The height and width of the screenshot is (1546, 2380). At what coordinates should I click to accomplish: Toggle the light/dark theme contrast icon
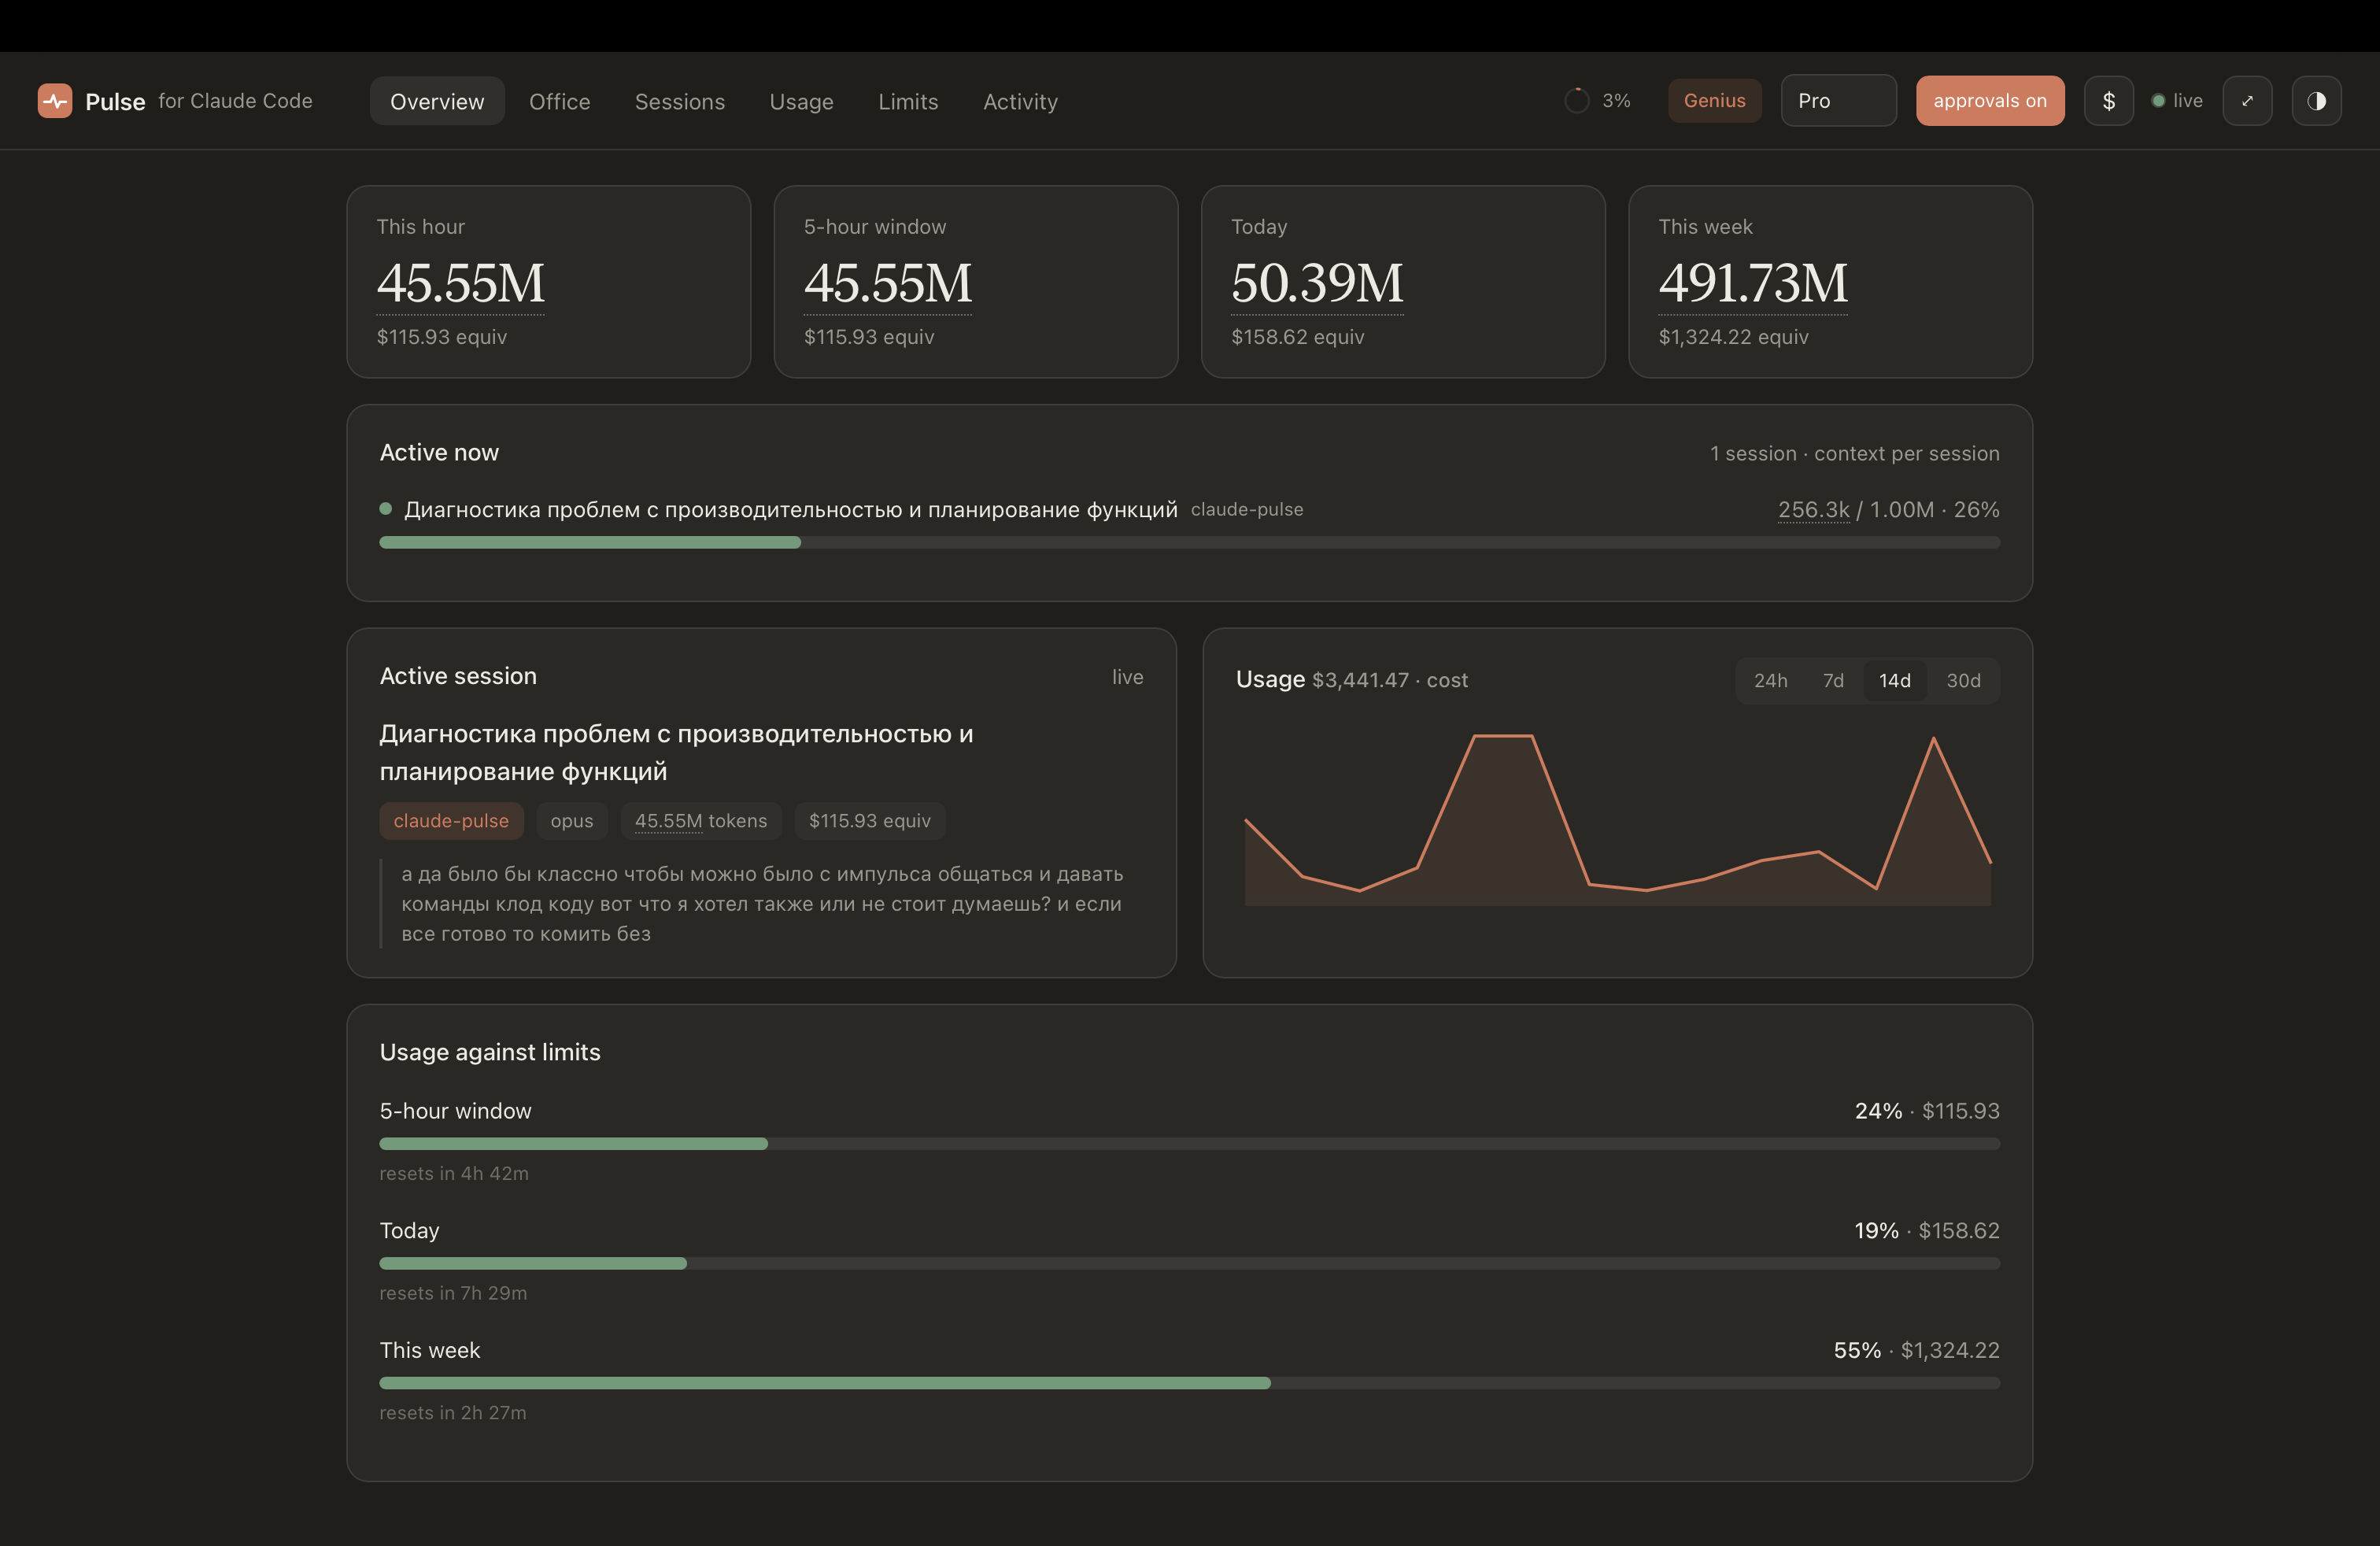point(2316,101)
